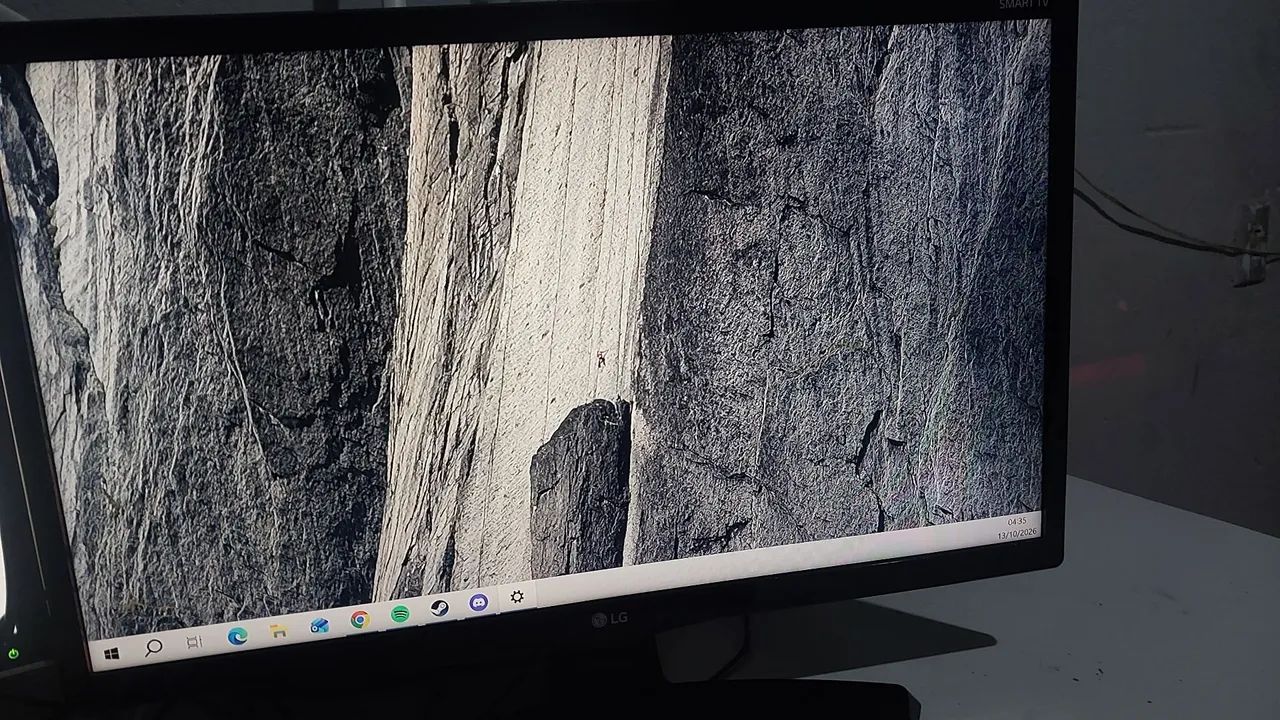
Task: Open the blue app beside File Explorer
Action: point(319,626)
